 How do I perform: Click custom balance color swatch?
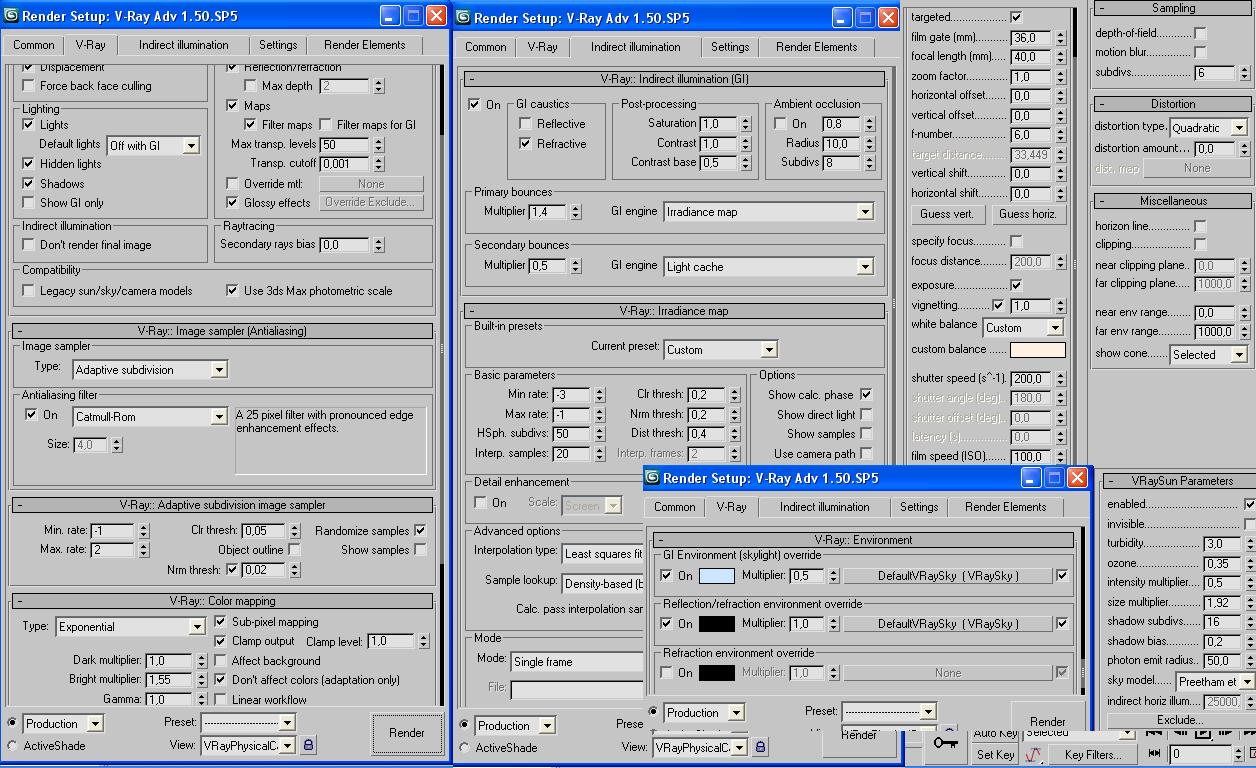pos(1038,350)
